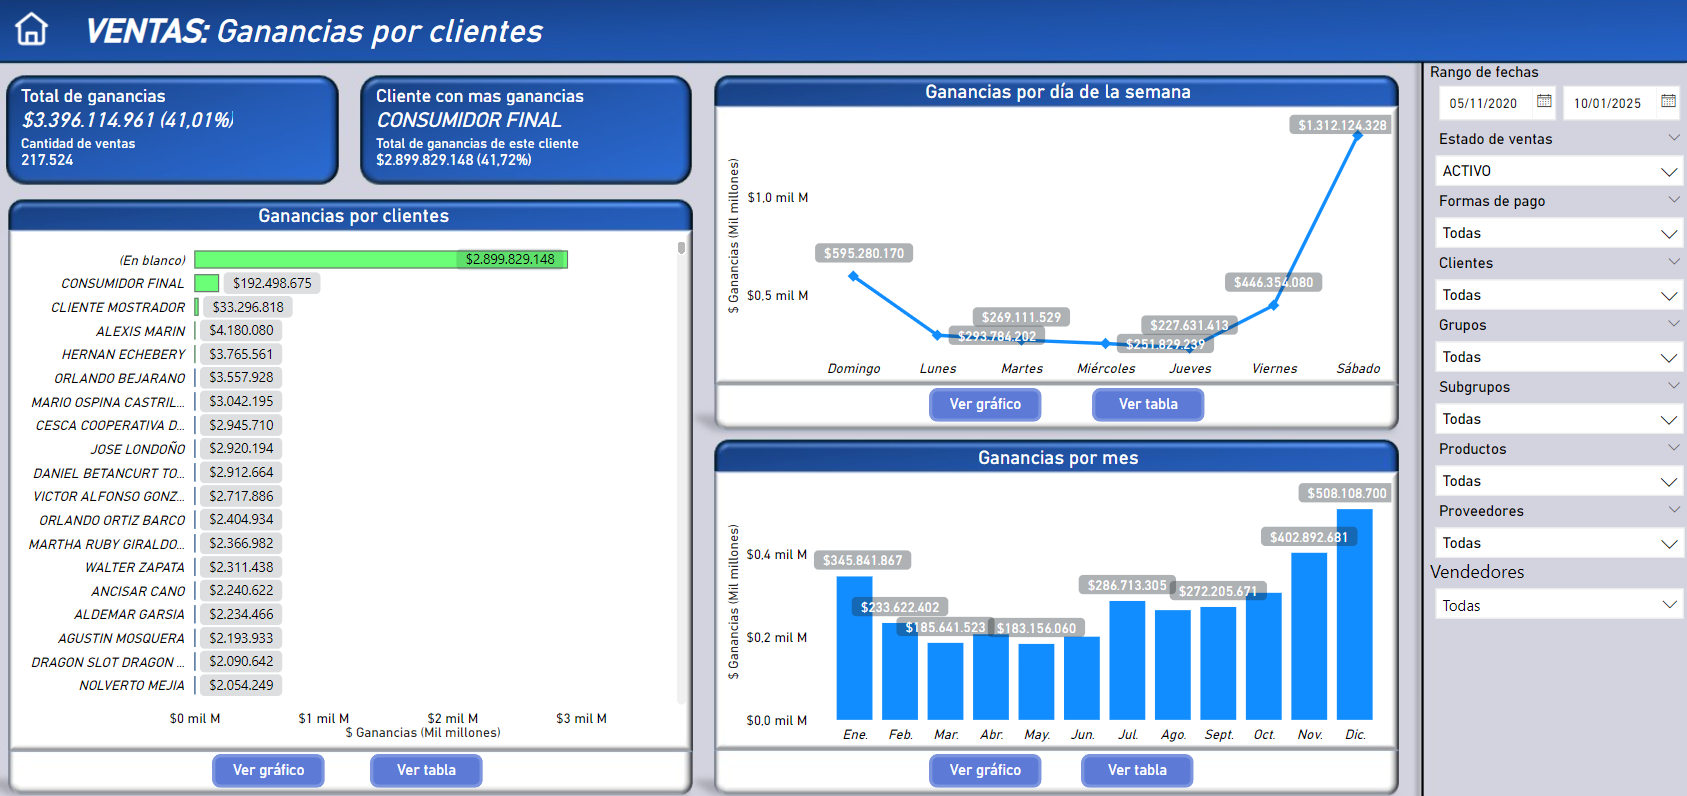Show Ver tabla for Ganancias por clientes
Screen dimensions: 1687x796
pyautogui.click(x=426, y=770)
